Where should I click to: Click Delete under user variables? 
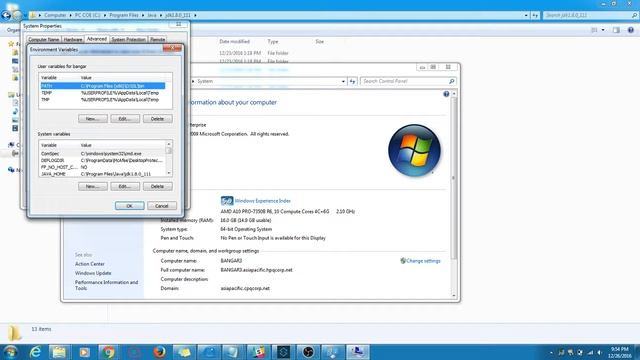coord(158,119)
